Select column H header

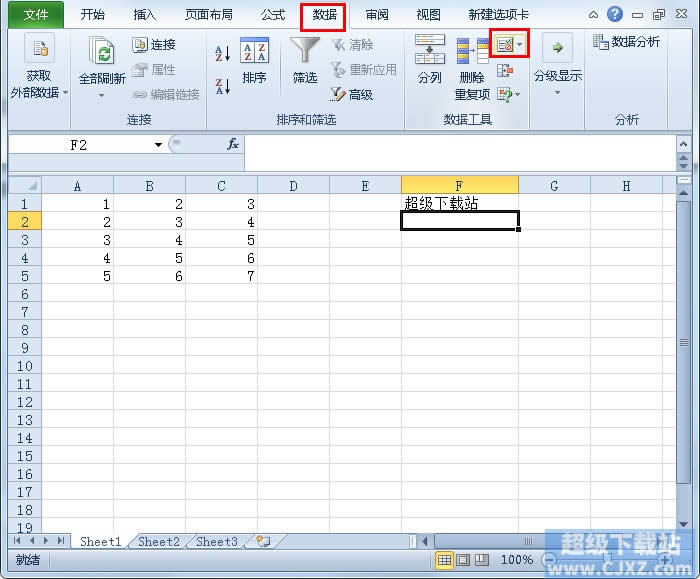pos(626,186)
